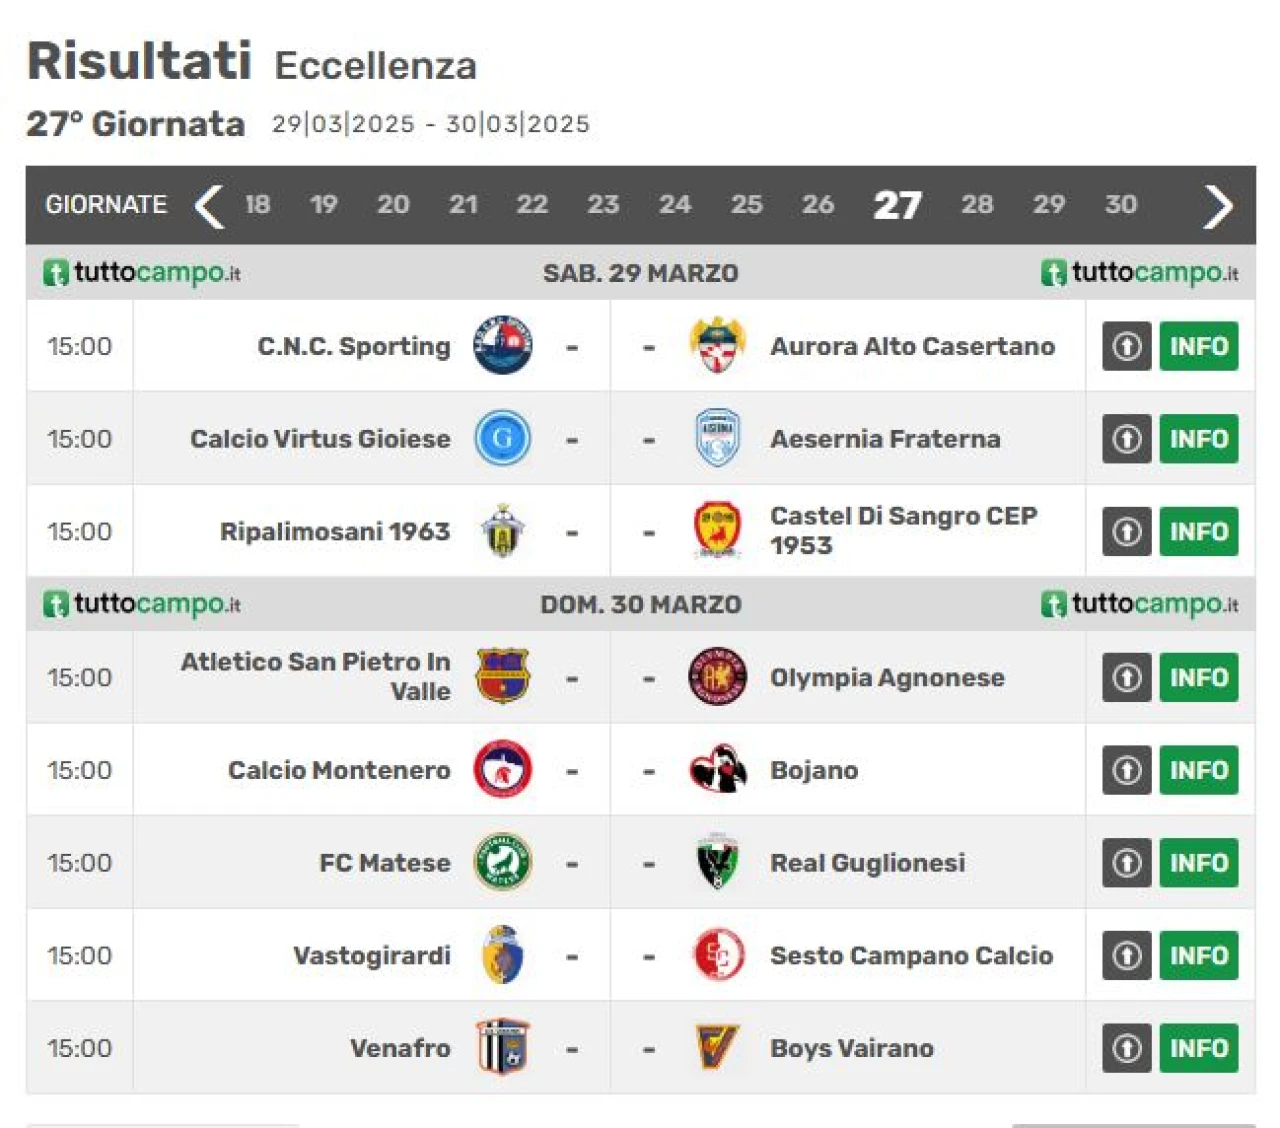The width and height of the screenshot is (1280, 1128).
Task: Click the Boys Vairano team crest
Action: [717, 1048]
